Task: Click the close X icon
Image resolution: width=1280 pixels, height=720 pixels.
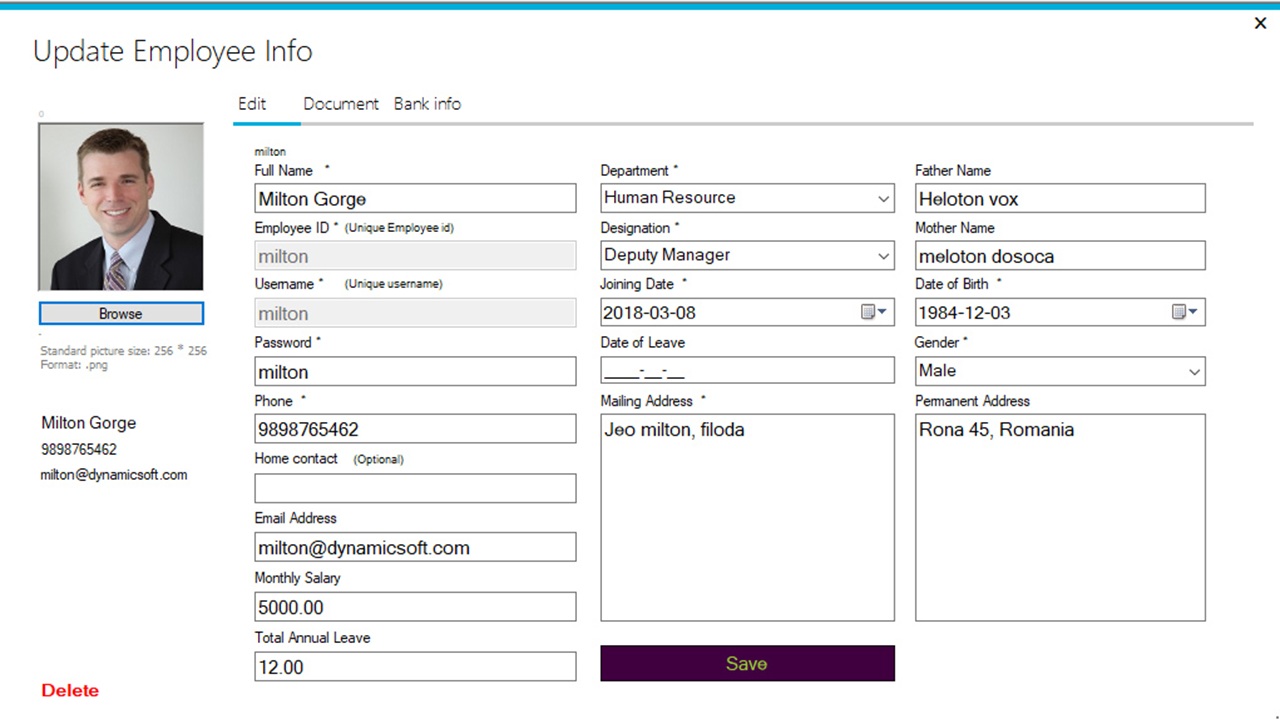Action: [x=1260, y=22]
